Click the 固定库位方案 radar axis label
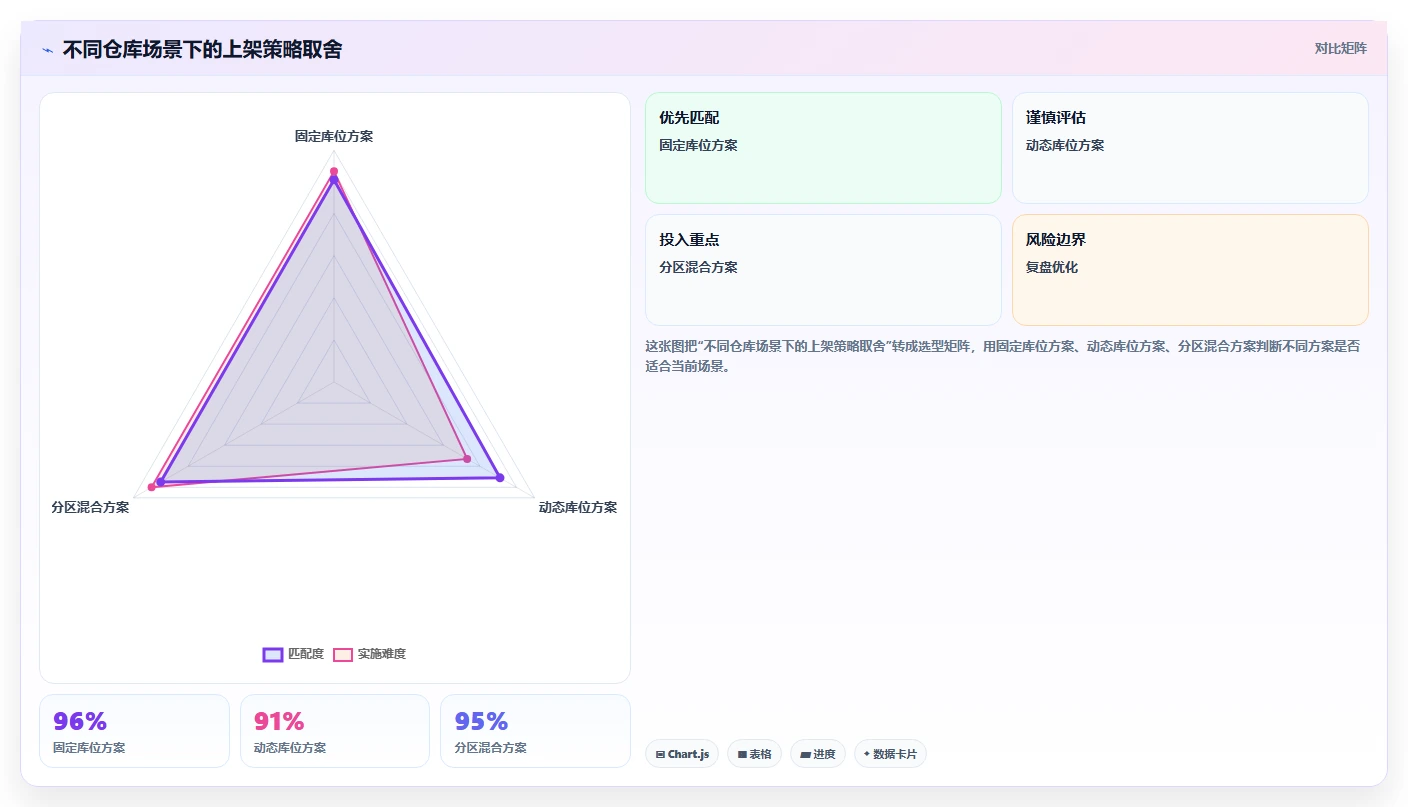This screenshot has height=807, width=1408. point(334,136)
